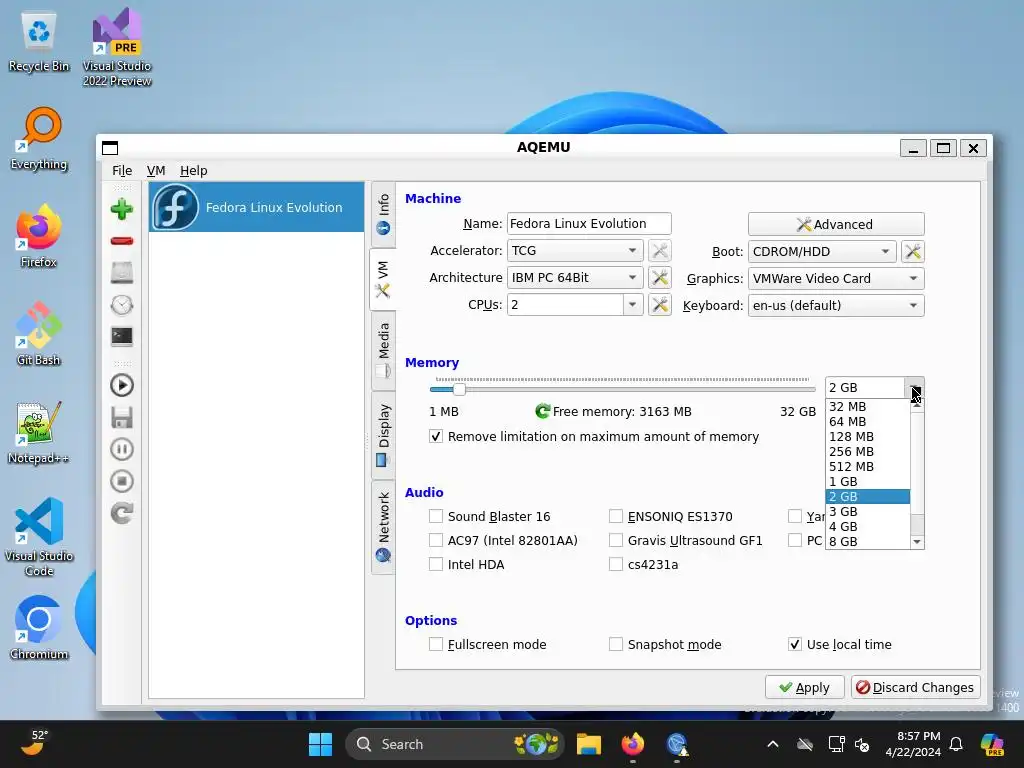Select 512 MB in memory list

867,467
